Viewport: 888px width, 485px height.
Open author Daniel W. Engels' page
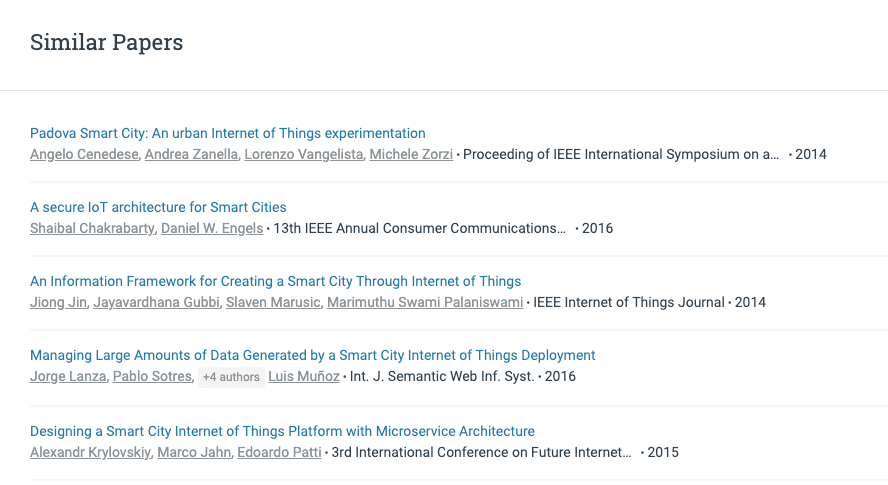212,228
